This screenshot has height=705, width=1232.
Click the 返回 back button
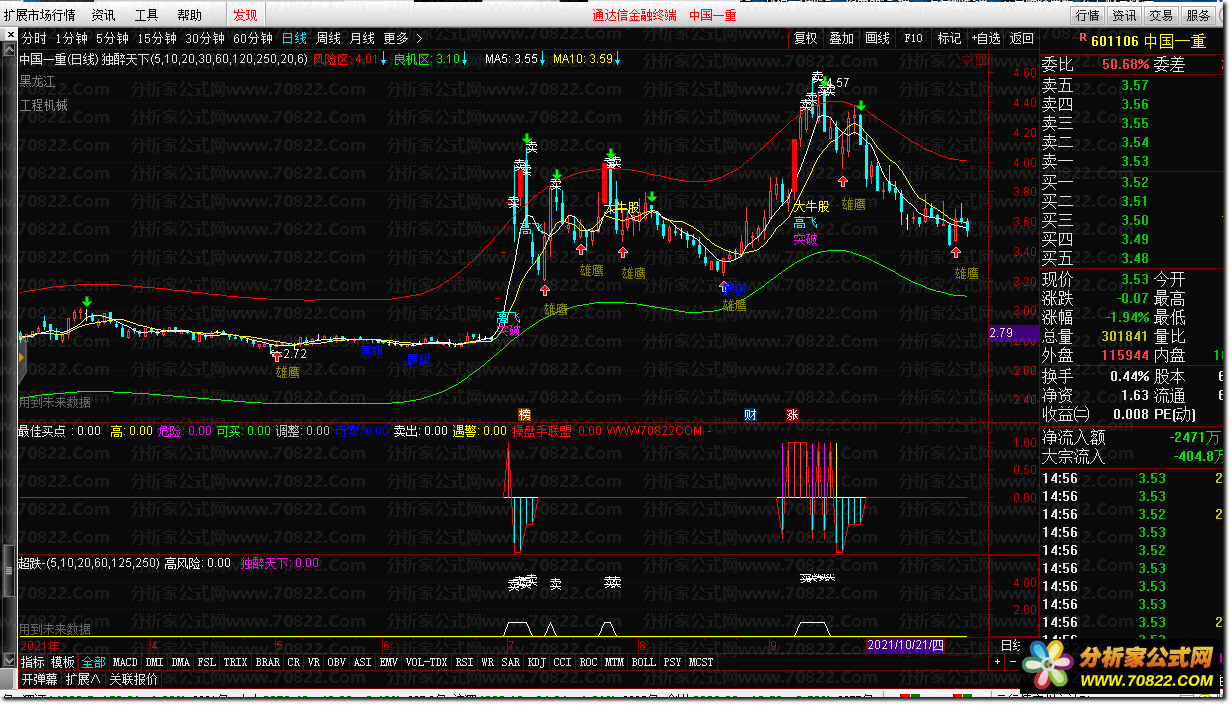[x=1022, y=39]
